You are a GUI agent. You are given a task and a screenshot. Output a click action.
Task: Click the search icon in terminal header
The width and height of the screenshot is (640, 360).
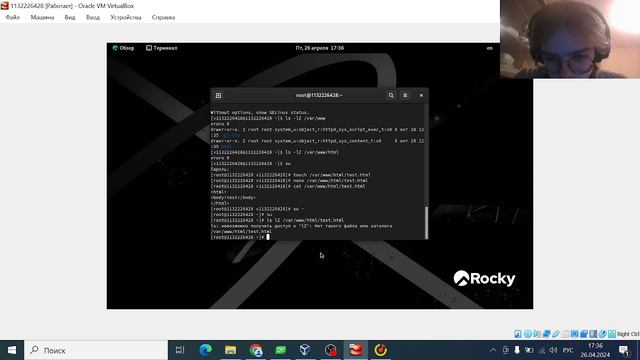point(391,96)
